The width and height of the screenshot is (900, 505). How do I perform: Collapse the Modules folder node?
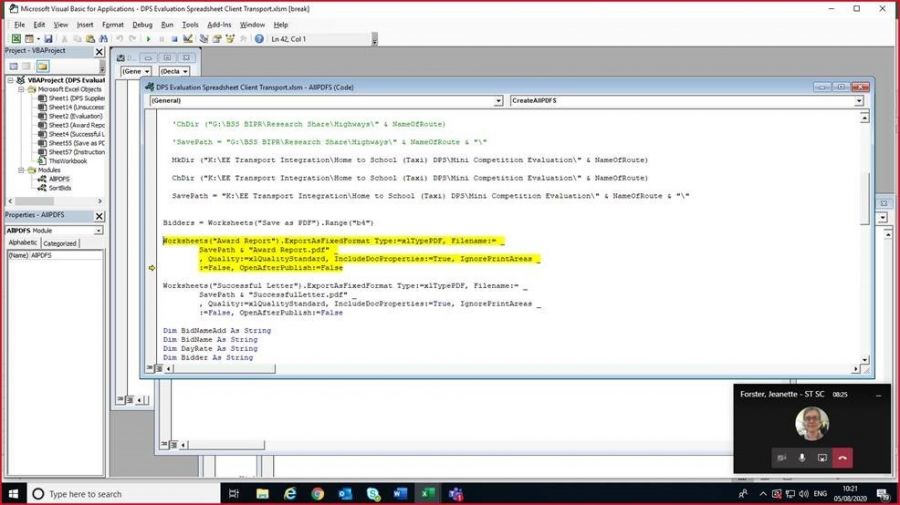coord(21,170)
